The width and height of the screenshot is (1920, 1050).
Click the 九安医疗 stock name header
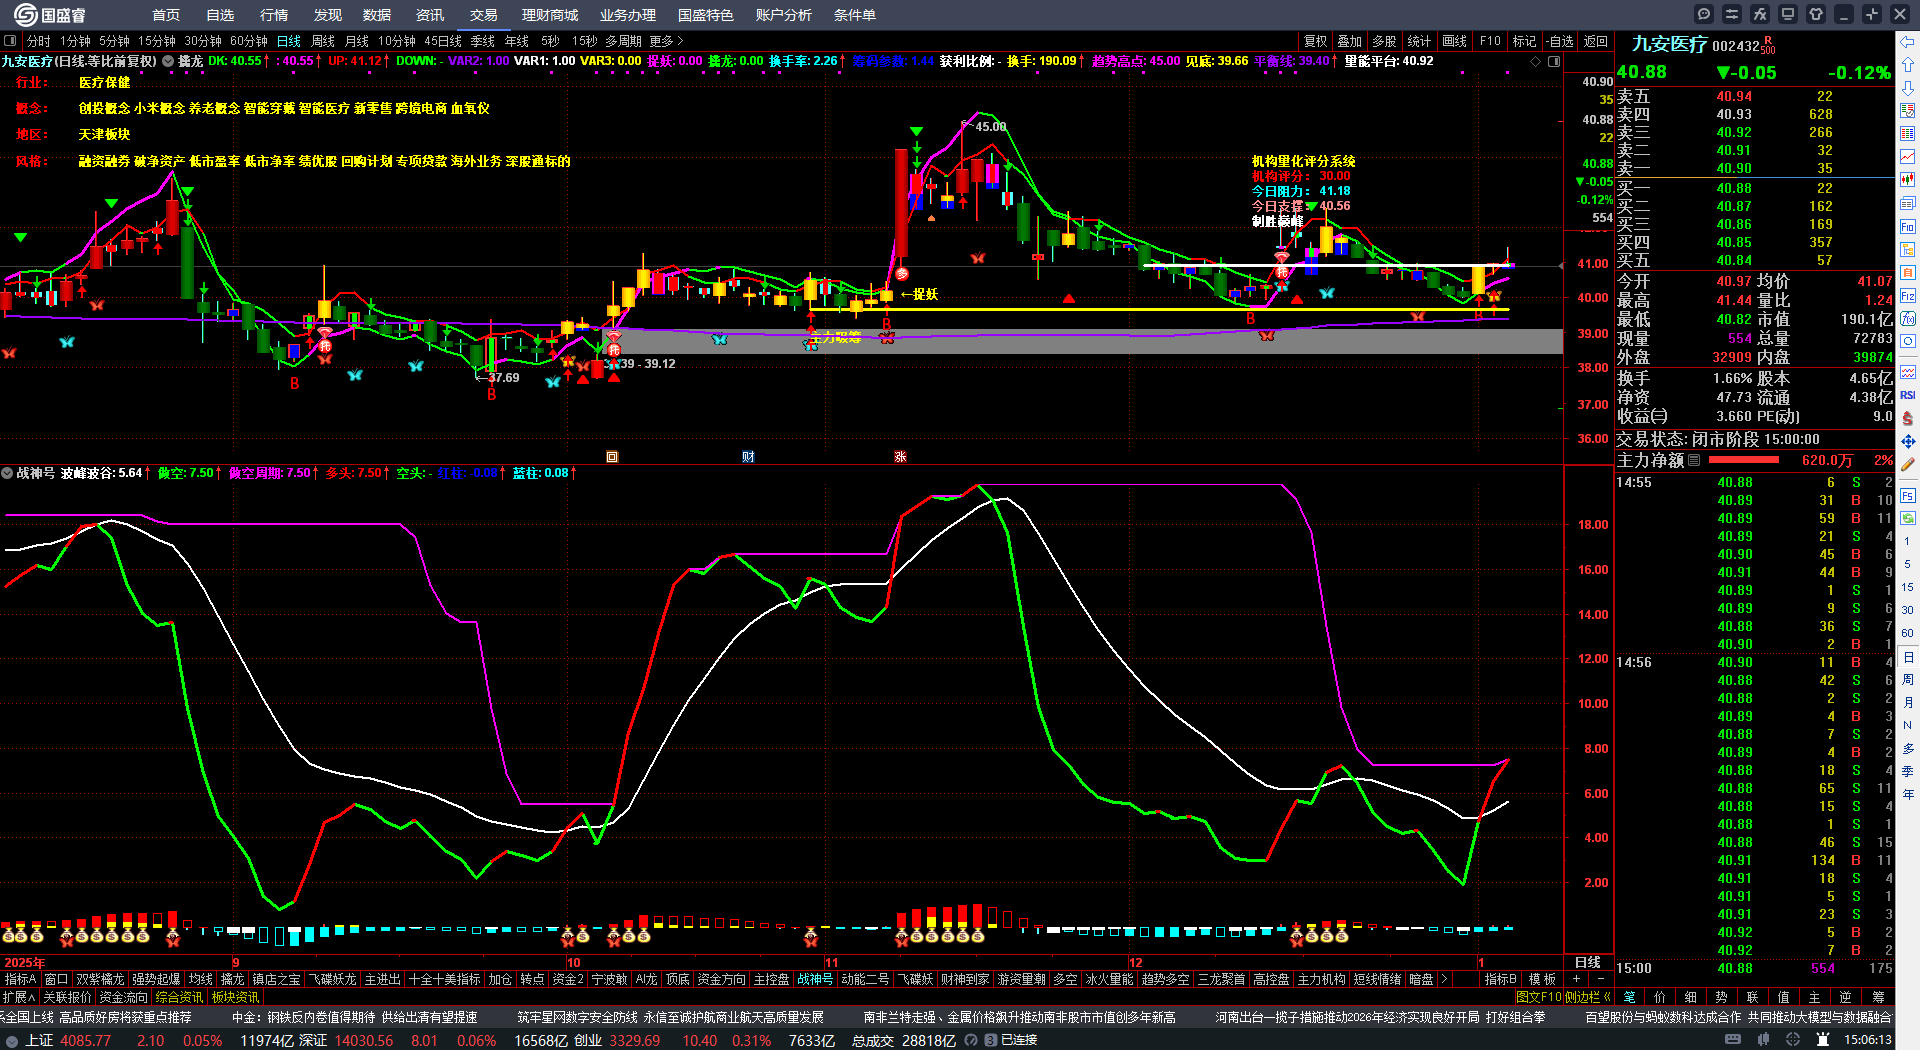click(1670, 44)
